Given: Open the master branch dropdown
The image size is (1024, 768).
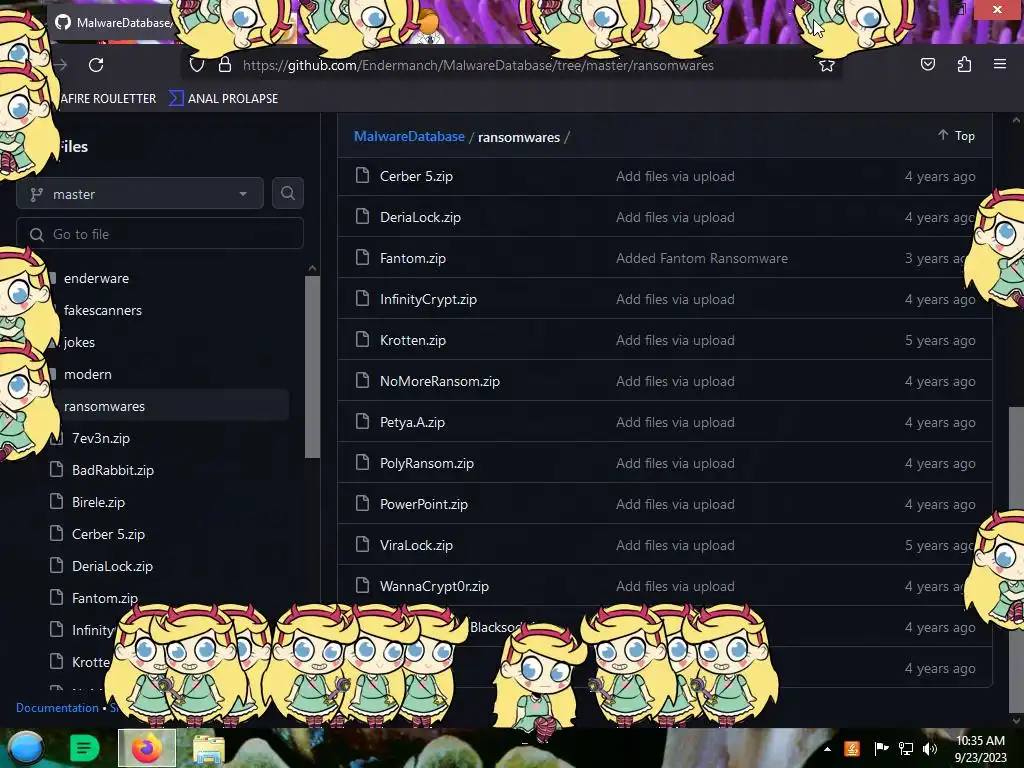Looking at the screenshot, I should [140, 193].
